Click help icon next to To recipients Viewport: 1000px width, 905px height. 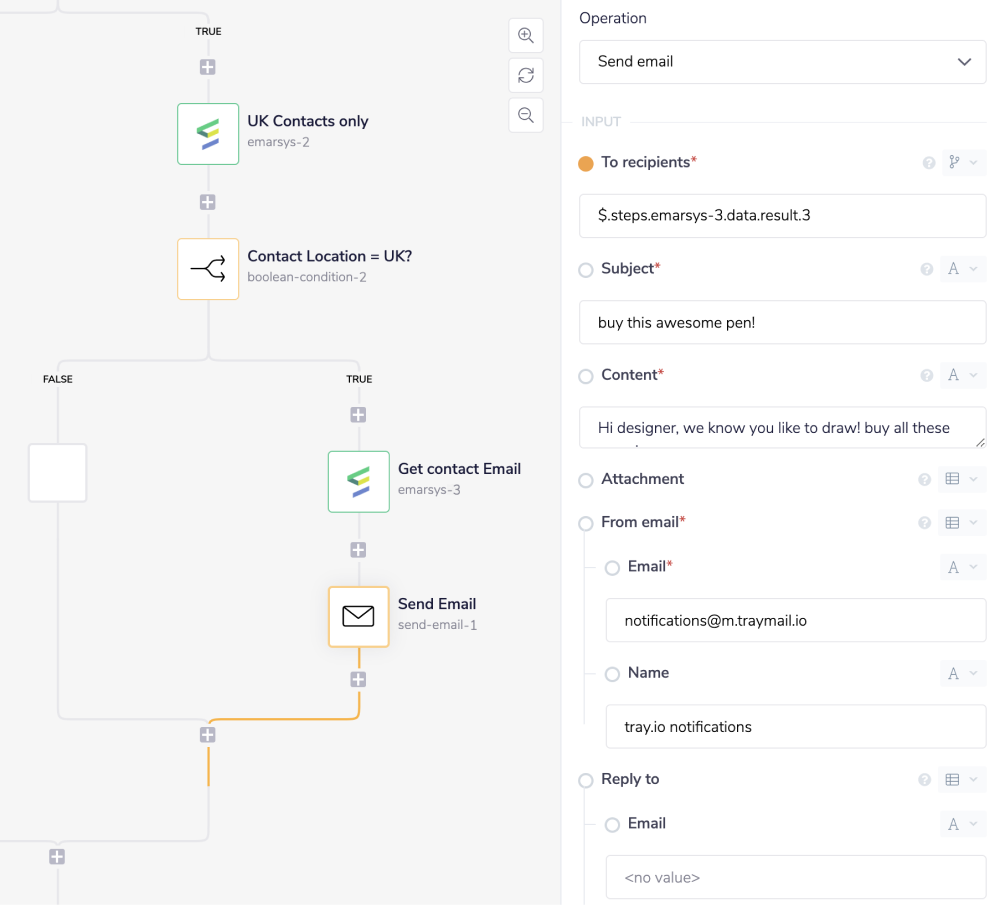(x=928, y=163)
